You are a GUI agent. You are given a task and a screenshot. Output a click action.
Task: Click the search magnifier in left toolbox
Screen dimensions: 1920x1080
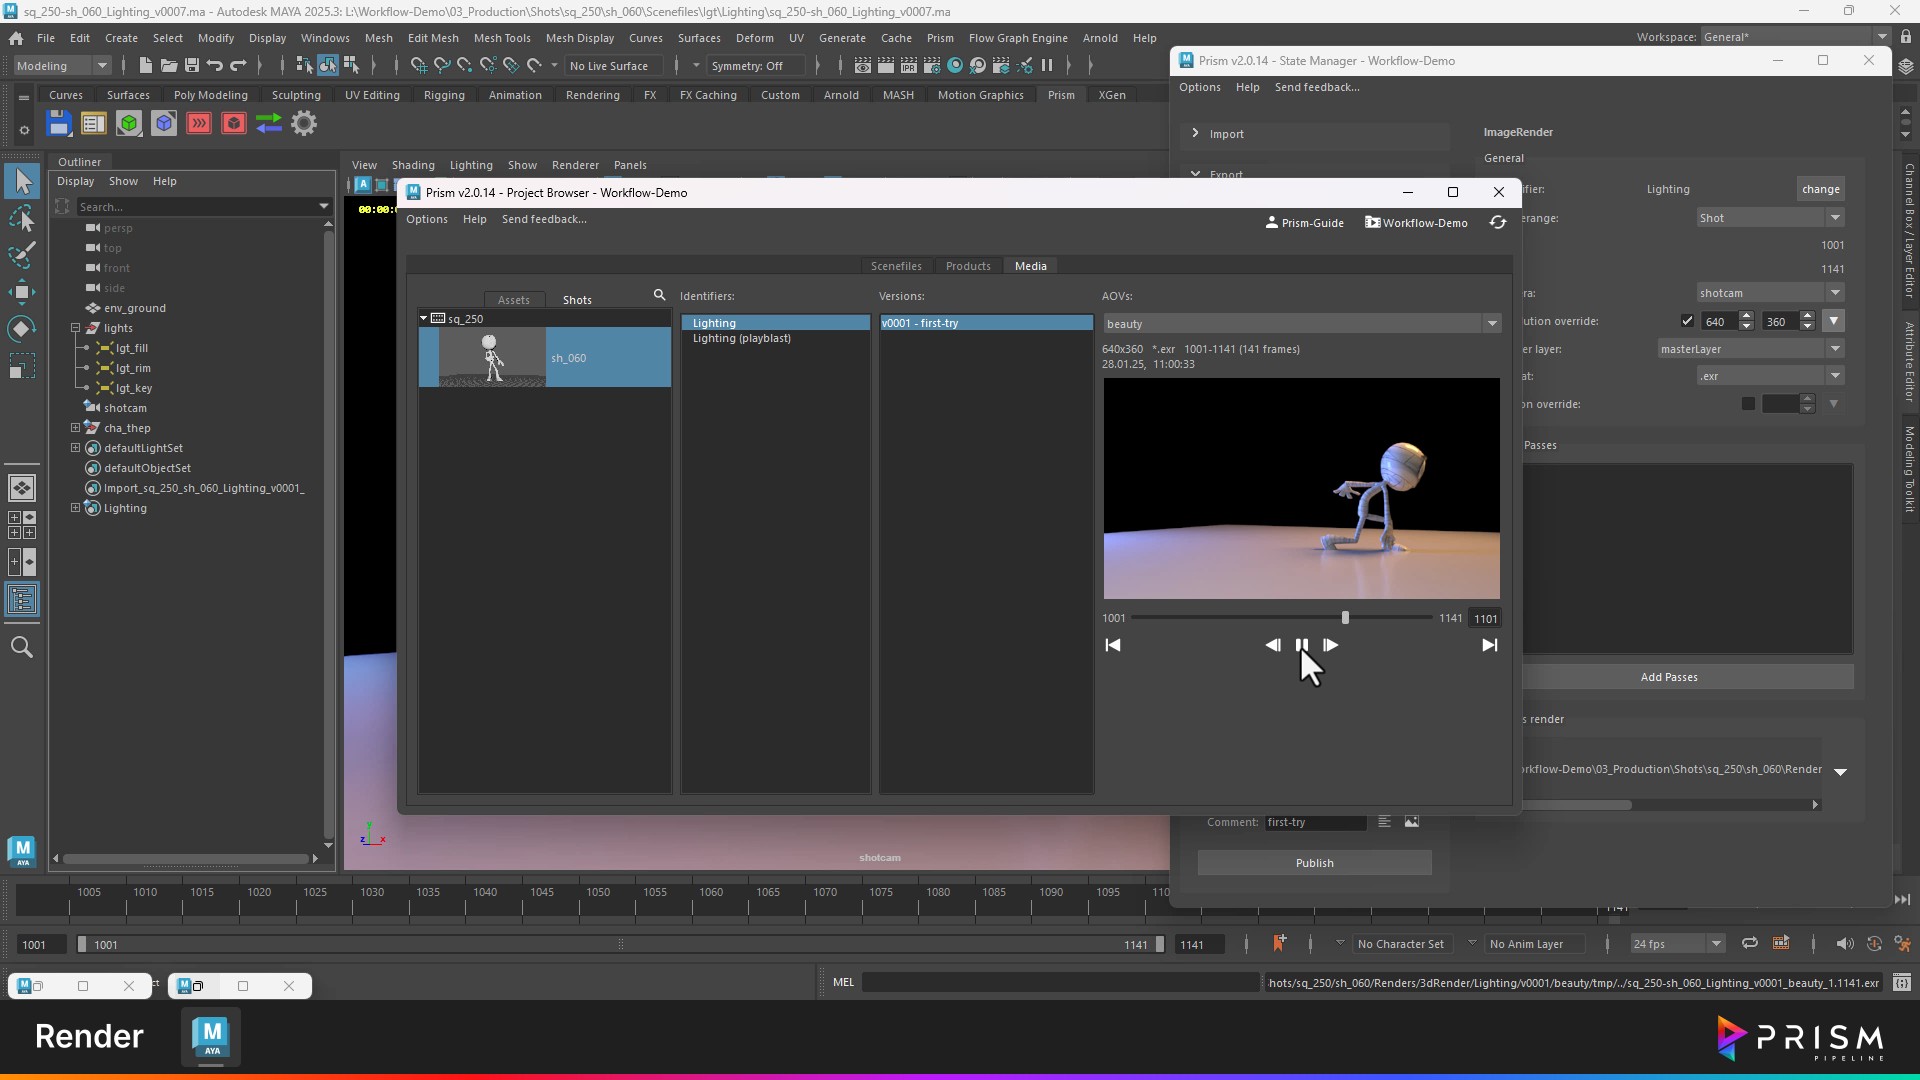22,647
